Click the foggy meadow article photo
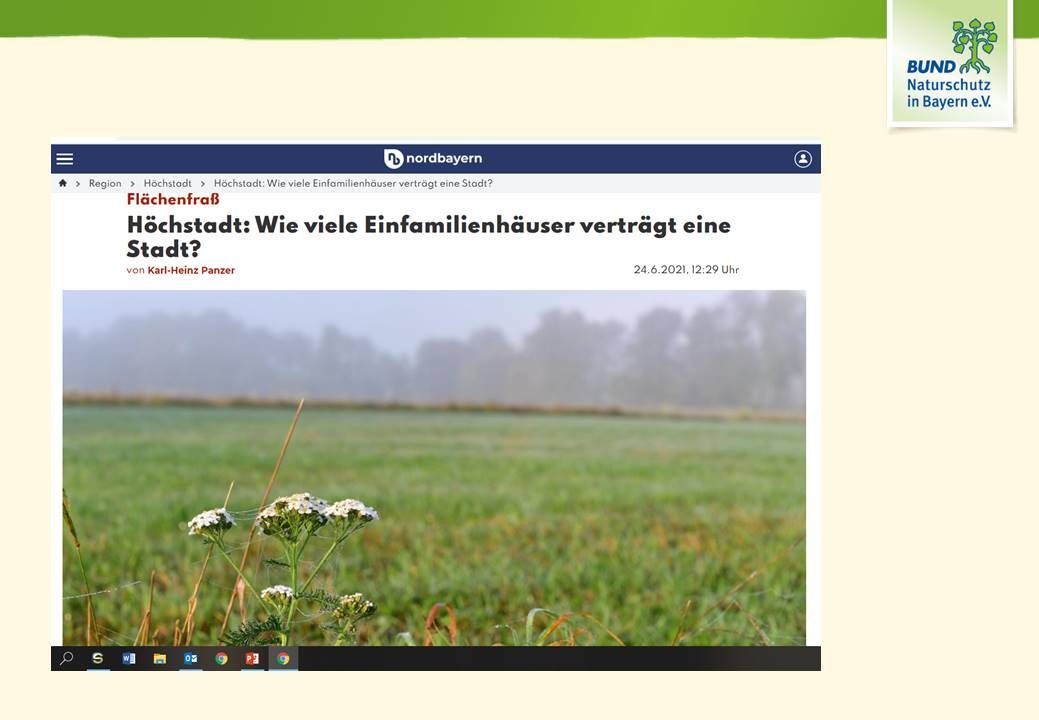 click(434, 467)
